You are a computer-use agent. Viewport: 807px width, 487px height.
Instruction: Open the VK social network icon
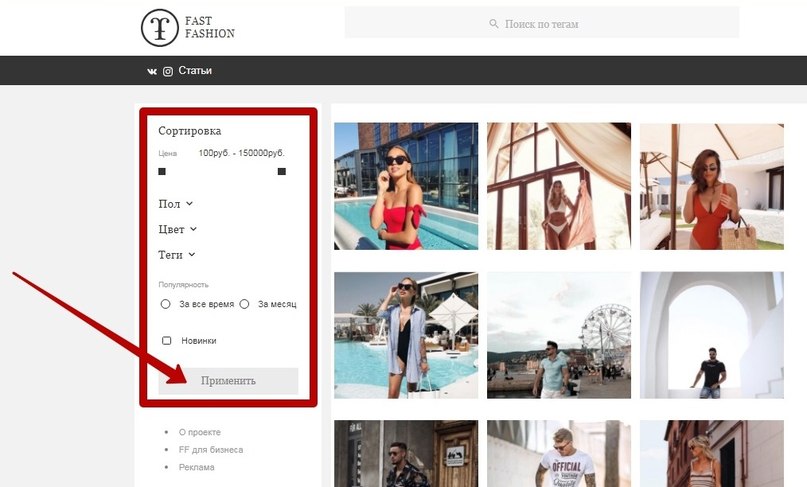tap(152, 71)
